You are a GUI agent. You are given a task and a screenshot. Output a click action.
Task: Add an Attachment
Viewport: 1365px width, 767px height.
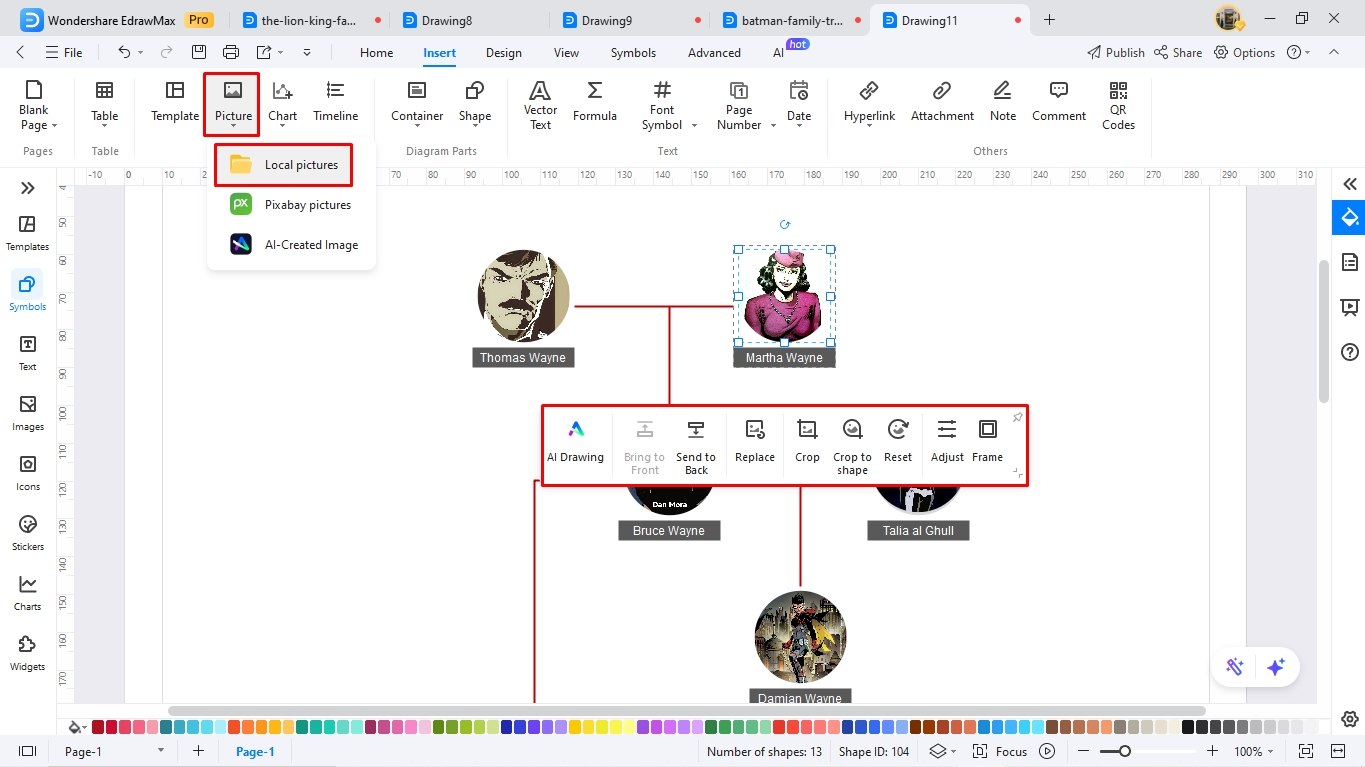[x=942, y=102]
